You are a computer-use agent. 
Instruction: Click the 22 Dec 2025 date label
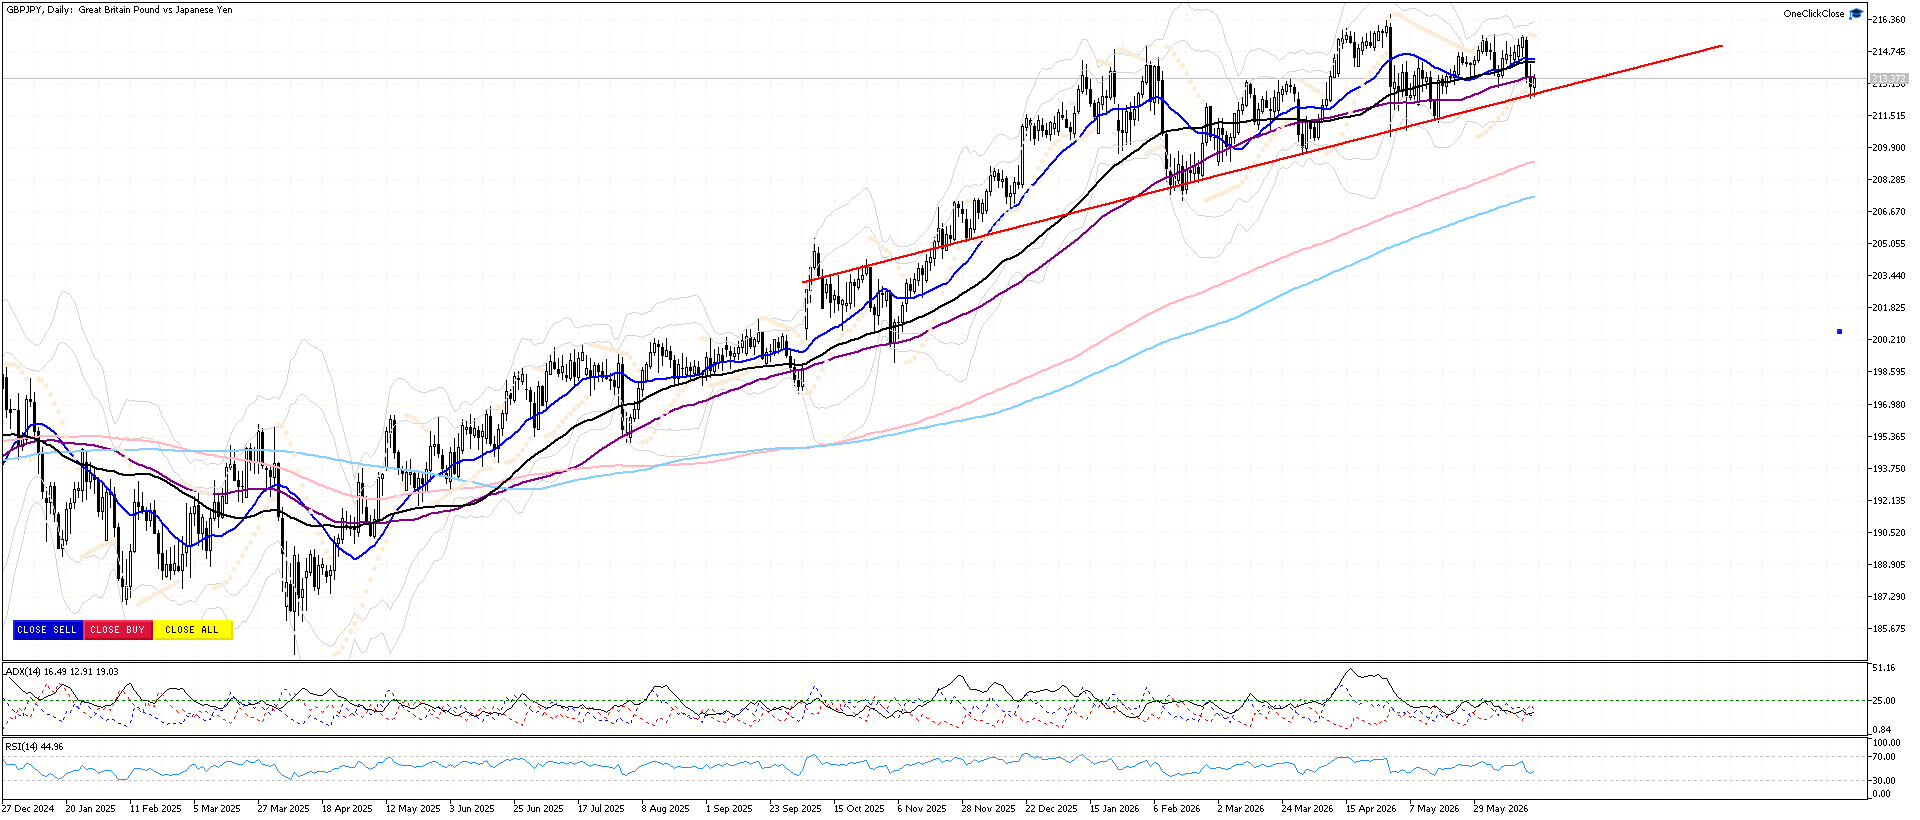[1052, 809]
